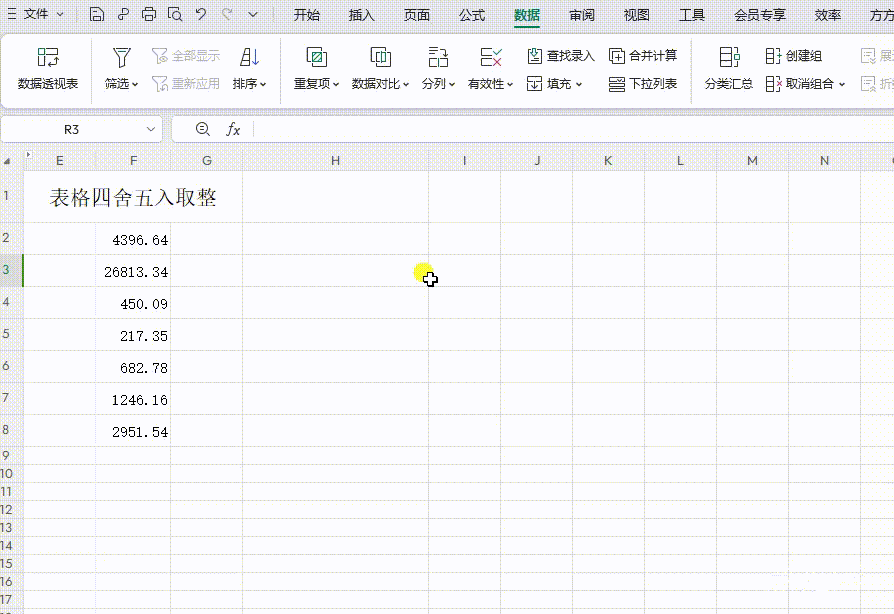Open the 效率 tab

828,15
